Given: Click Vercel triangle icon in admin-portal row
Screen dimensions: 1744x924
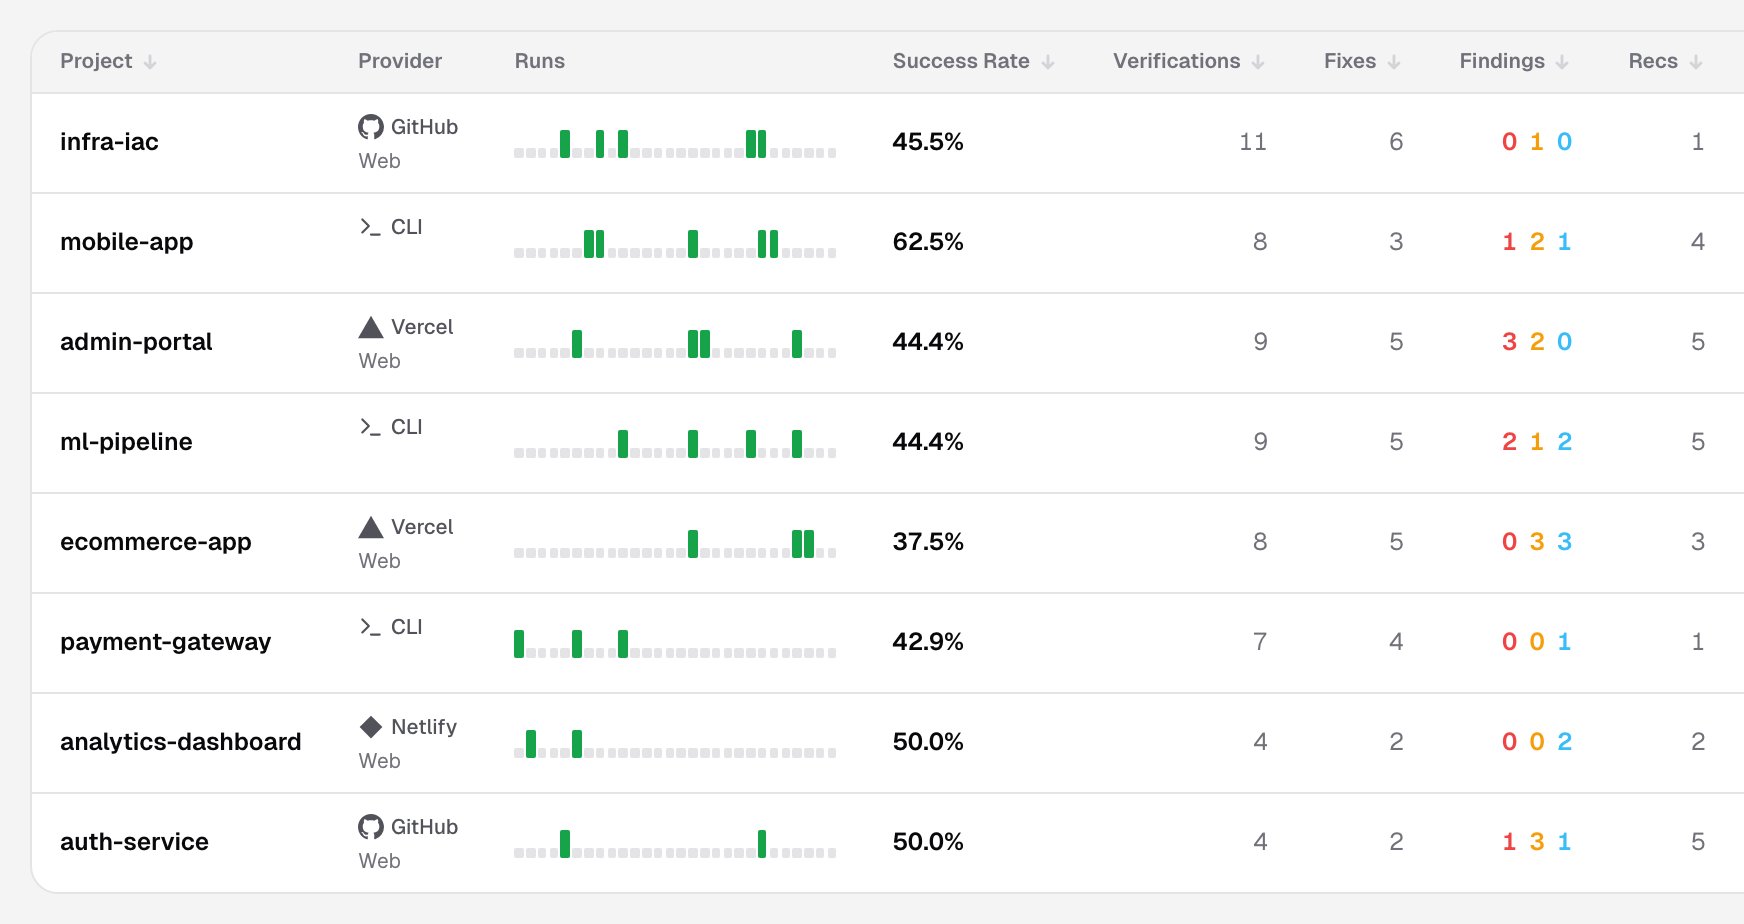Looking at the screenshot, I should 371,327.
